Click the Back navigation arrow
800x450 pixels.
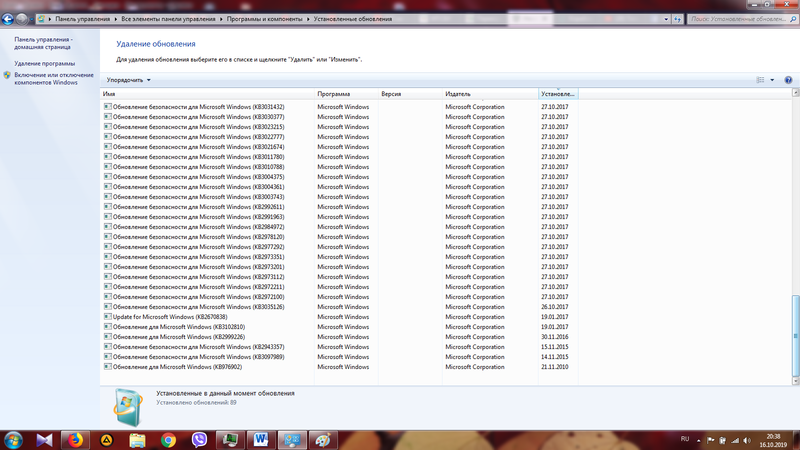(x=7, y=19)
